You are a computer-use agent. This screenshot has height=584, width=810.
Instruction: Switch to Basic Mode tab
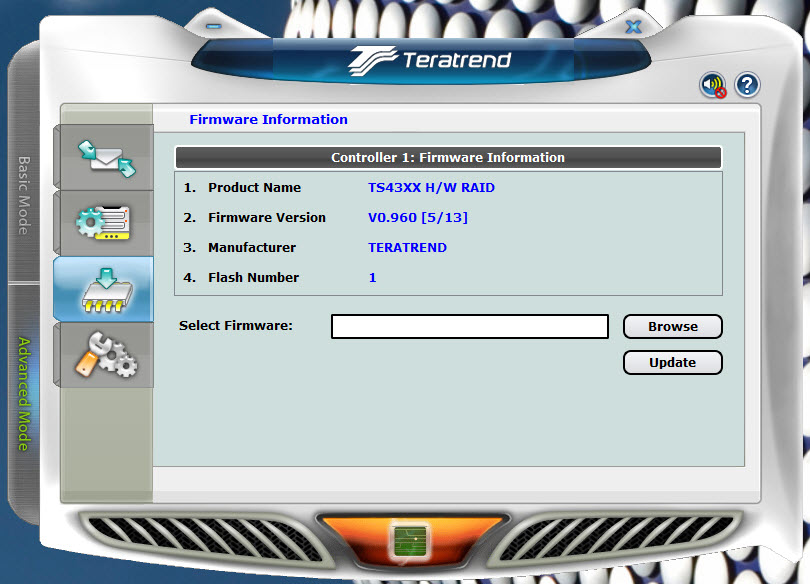click(24, 195)
